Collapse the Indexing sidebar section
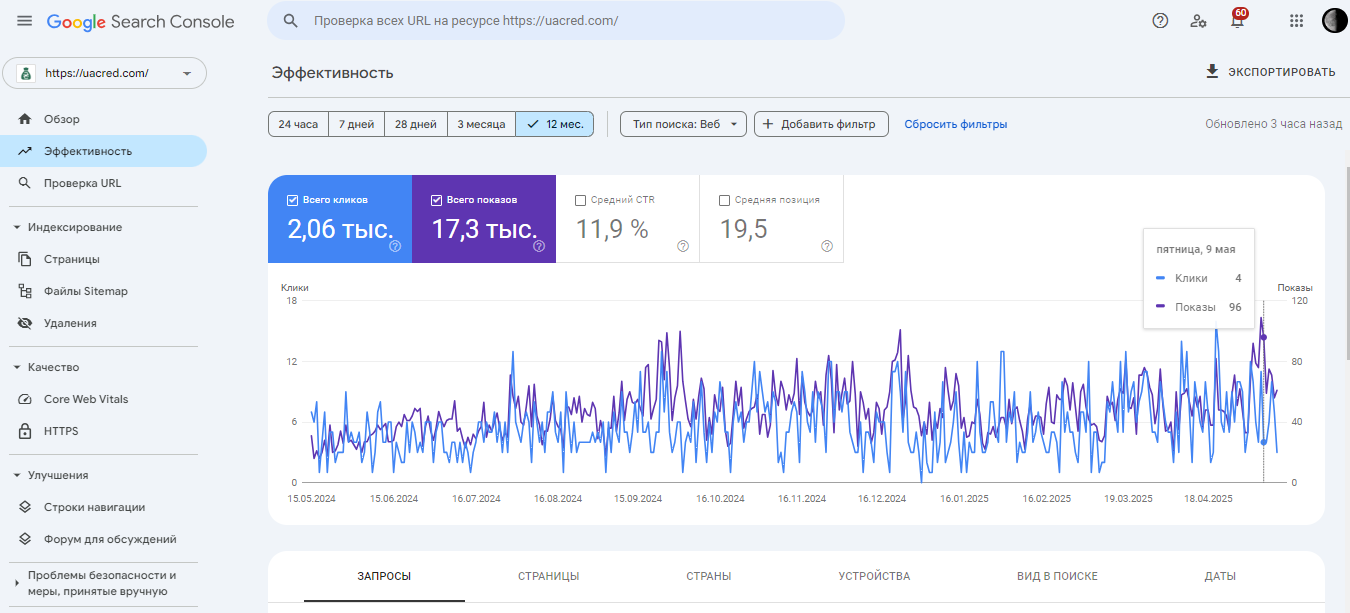1350x613 pixels. point(17,227)
